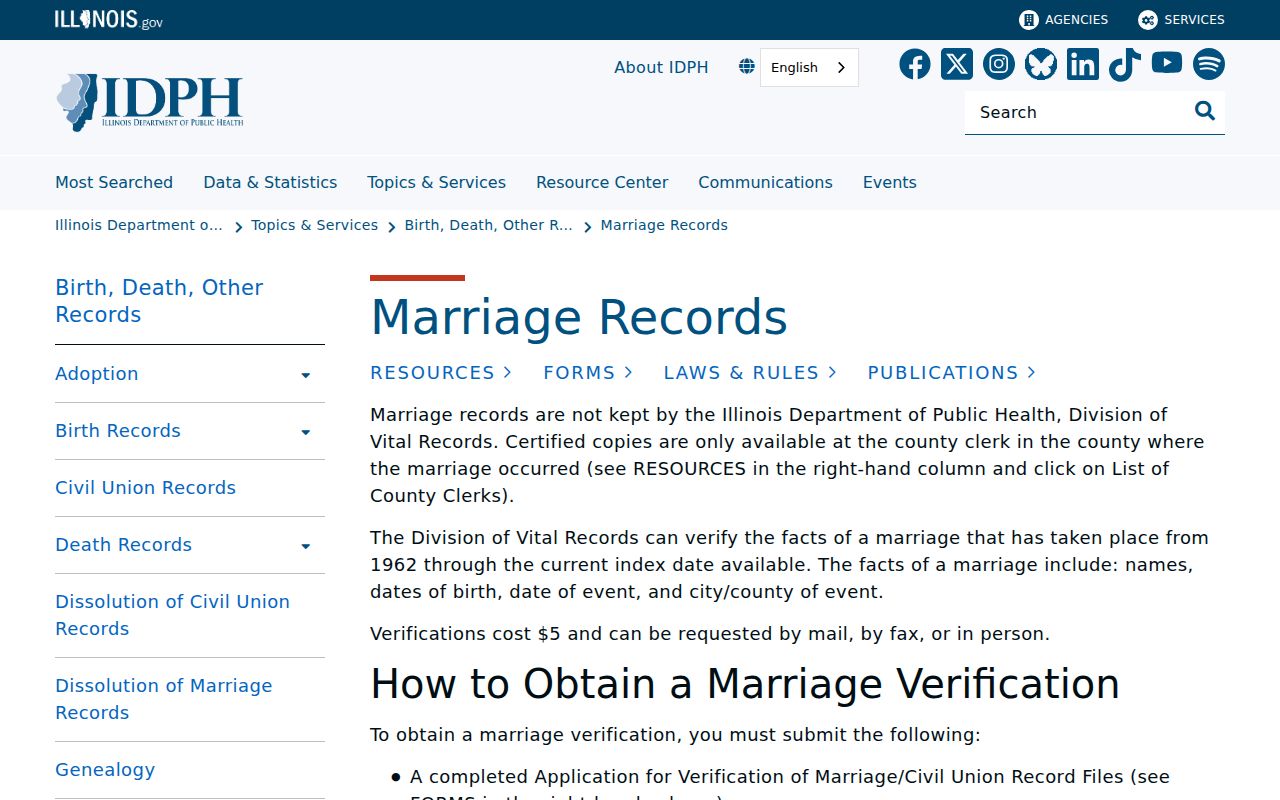Open the Communications menu

point(765,182)
